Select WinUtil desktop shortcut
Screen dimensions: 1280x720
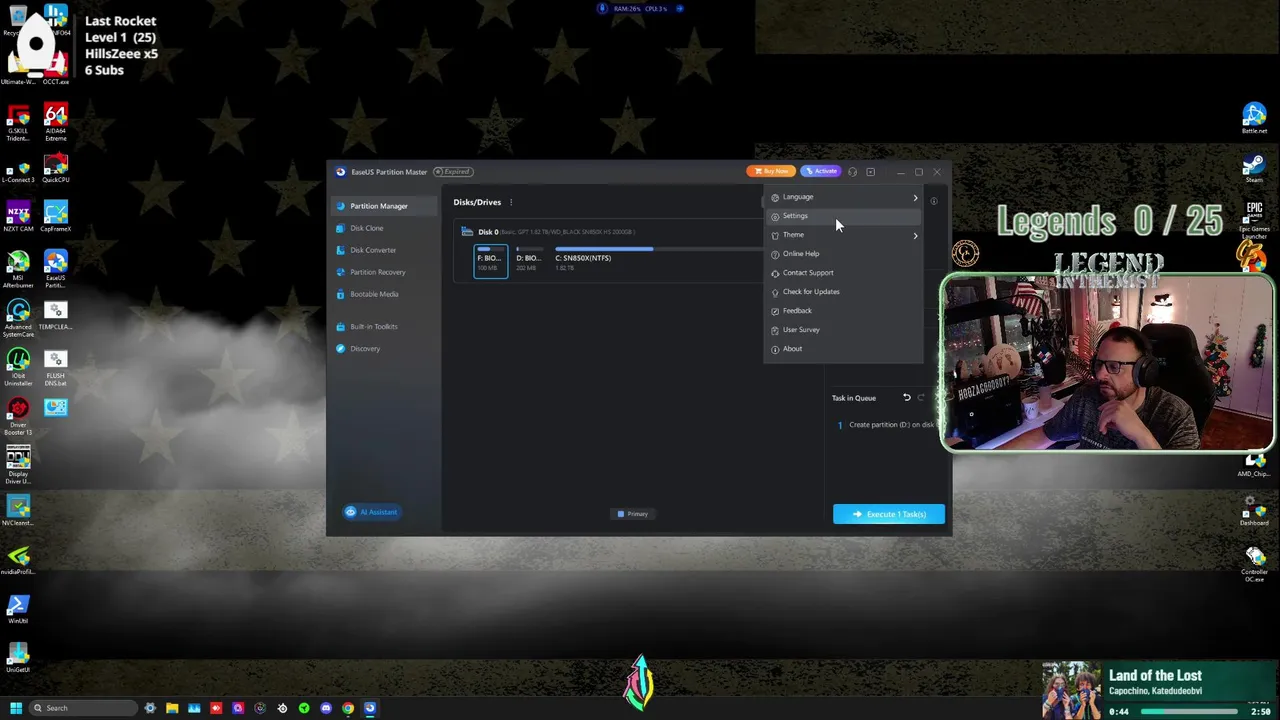click(x=18, y=609)
